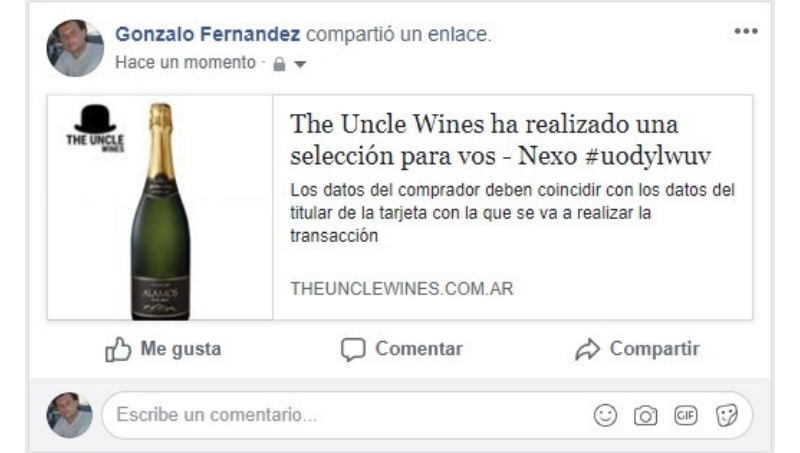Focus the 'Escribe un comentario' field
Image resolution: width=800 pixels, height=453 pixels.
[x=427, y=415]
